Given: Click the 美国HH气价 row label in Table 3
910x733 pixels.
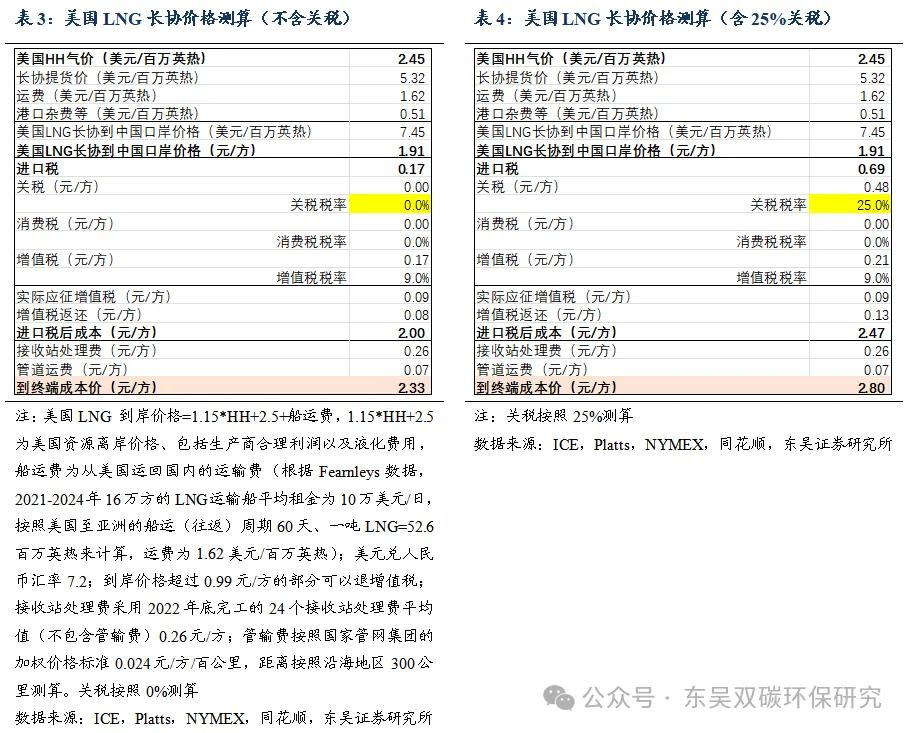Looking at the screenshot, I should tap(111, 59).
